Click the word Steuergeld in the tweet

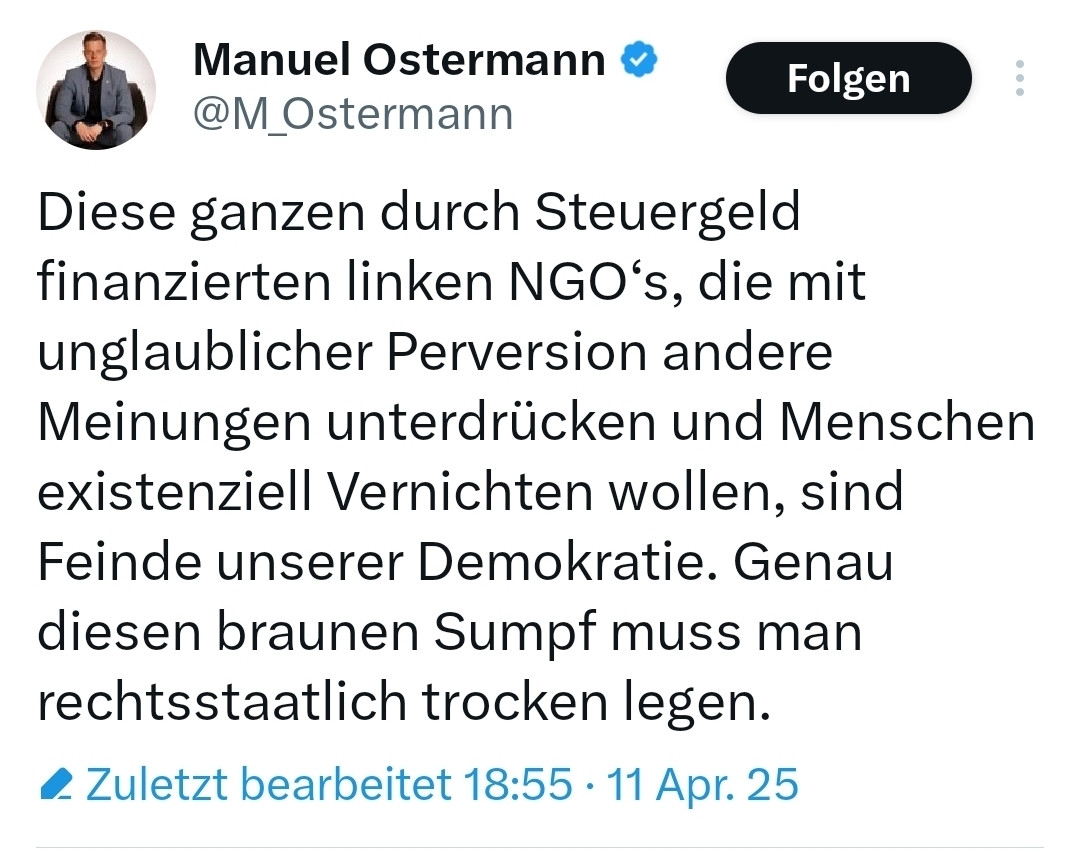pyautogui.click(x=667, y=211)
